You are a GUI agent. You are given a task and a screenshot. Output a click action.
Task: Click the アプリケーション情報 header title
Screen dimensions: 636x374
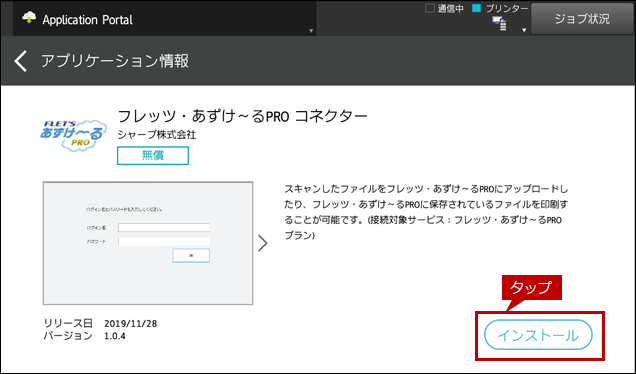tap(115, 61)
